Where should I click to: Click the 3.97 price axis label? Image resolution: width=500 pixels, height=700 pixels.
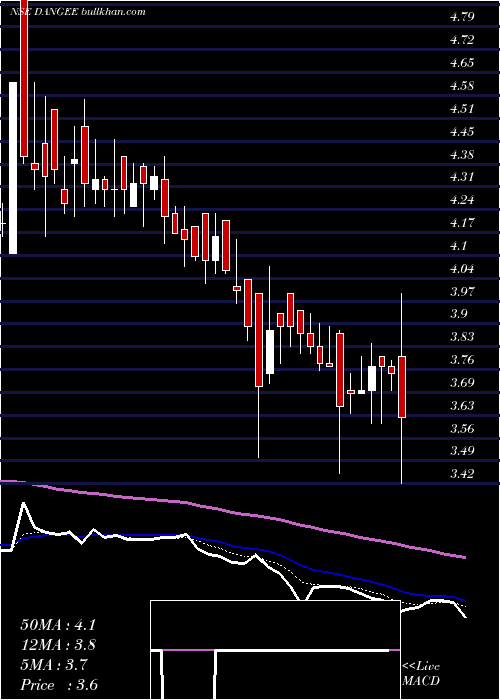462,291
